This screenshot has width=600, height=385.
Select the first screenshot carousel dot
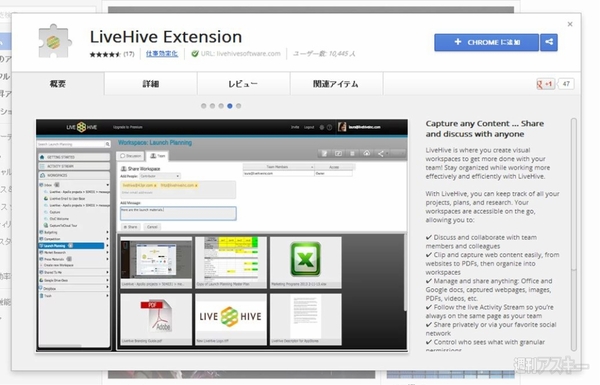[204, 106]
